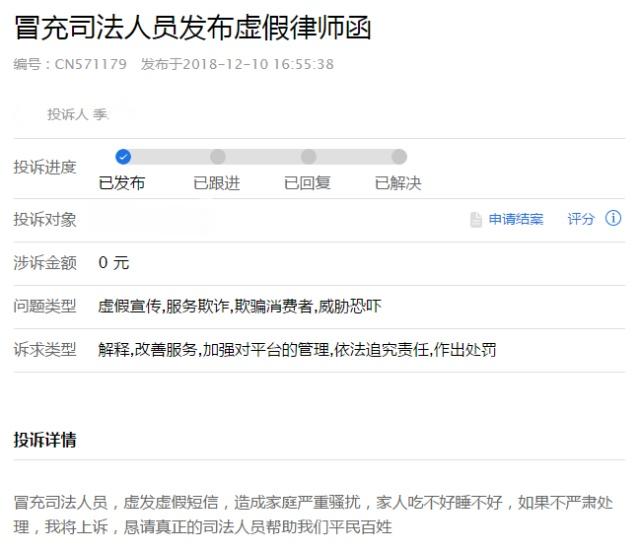
Task: Open the 申请结案 link
Action: pyautogui.click(x=516, y=219)
